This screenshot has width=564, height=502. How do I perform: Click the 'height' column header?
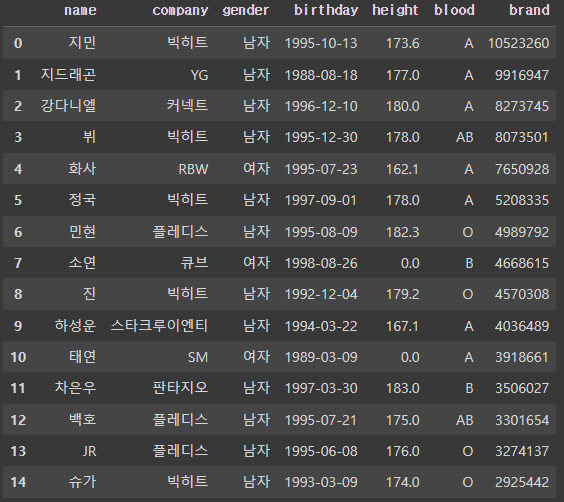[x=395, y=11]
